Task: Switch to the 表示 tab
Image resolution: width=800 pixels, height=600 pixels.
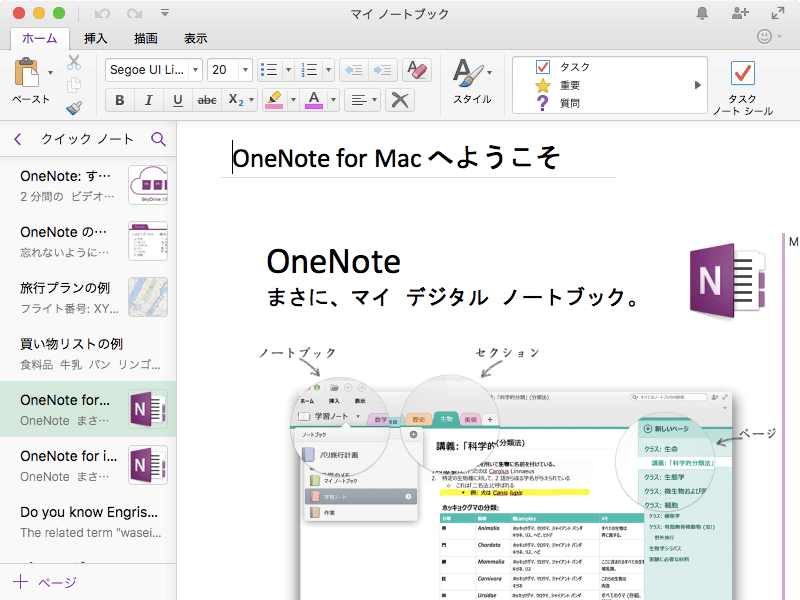Action: tap(195, 38)
